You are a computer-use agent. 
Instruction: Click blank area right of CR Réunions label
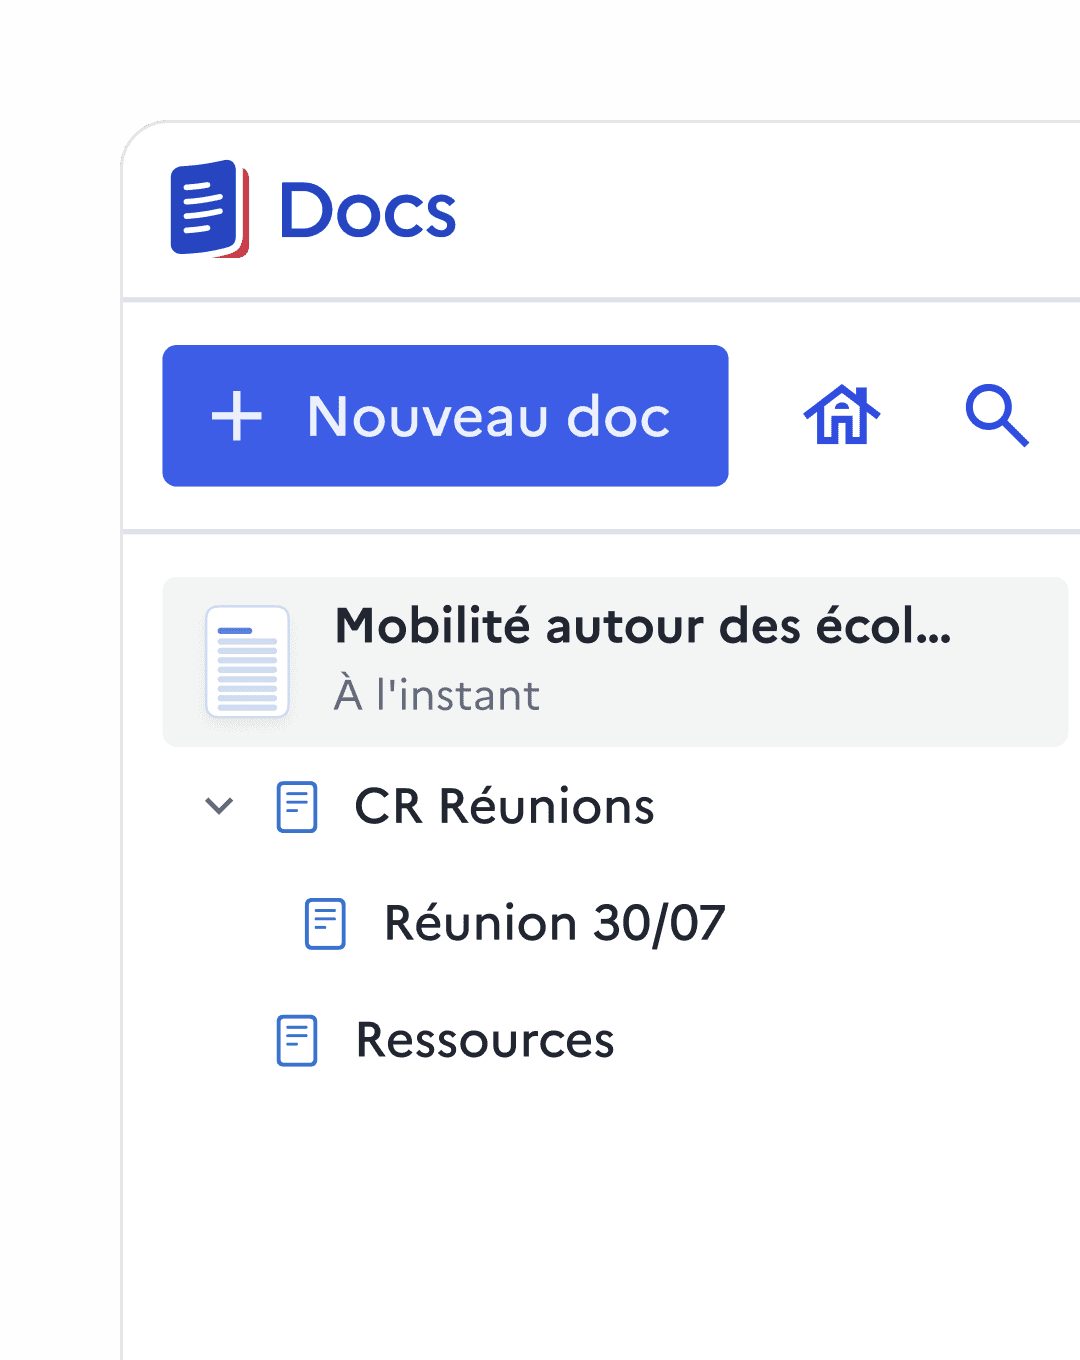pos(860,807)
